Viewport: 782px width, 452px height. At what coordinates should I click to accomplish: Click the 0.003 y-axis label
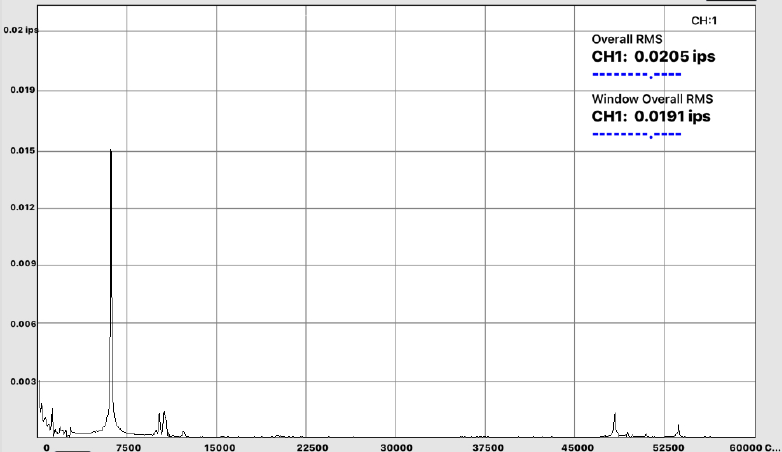click(22, 382)
